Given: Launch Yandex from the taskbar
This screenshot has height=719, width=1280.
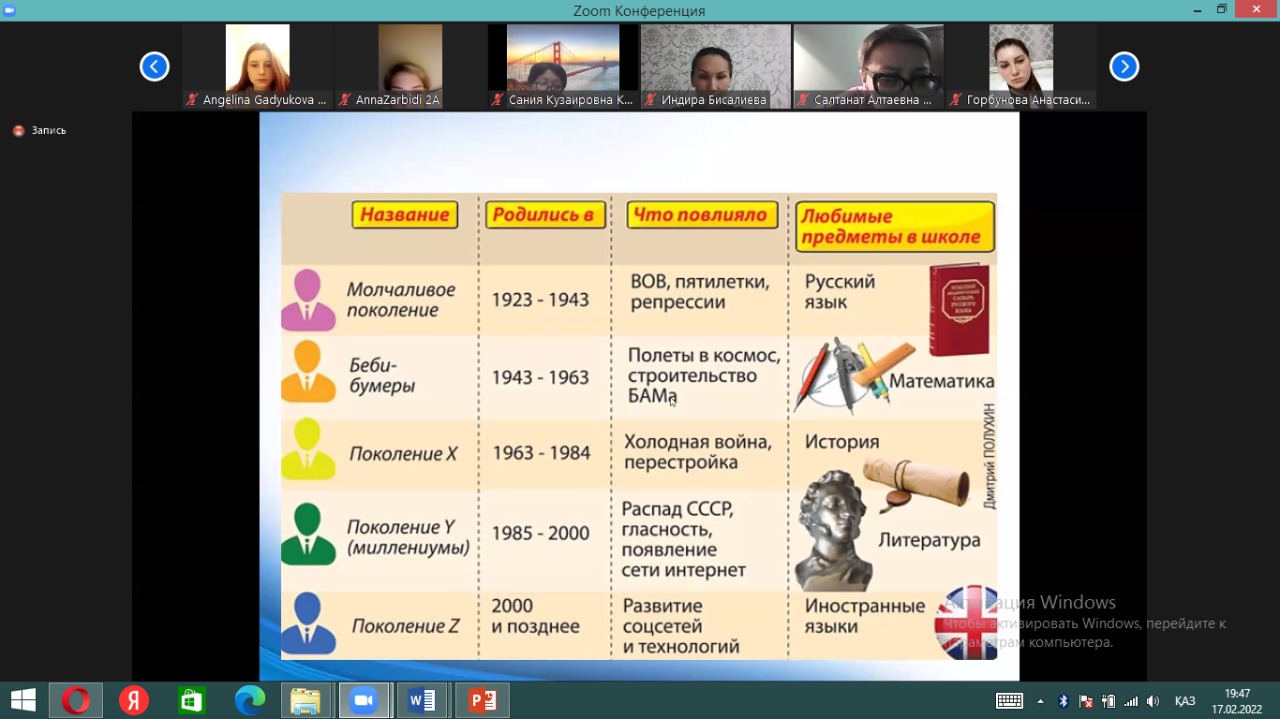Looking at the screenshot, I should [133, 701].
